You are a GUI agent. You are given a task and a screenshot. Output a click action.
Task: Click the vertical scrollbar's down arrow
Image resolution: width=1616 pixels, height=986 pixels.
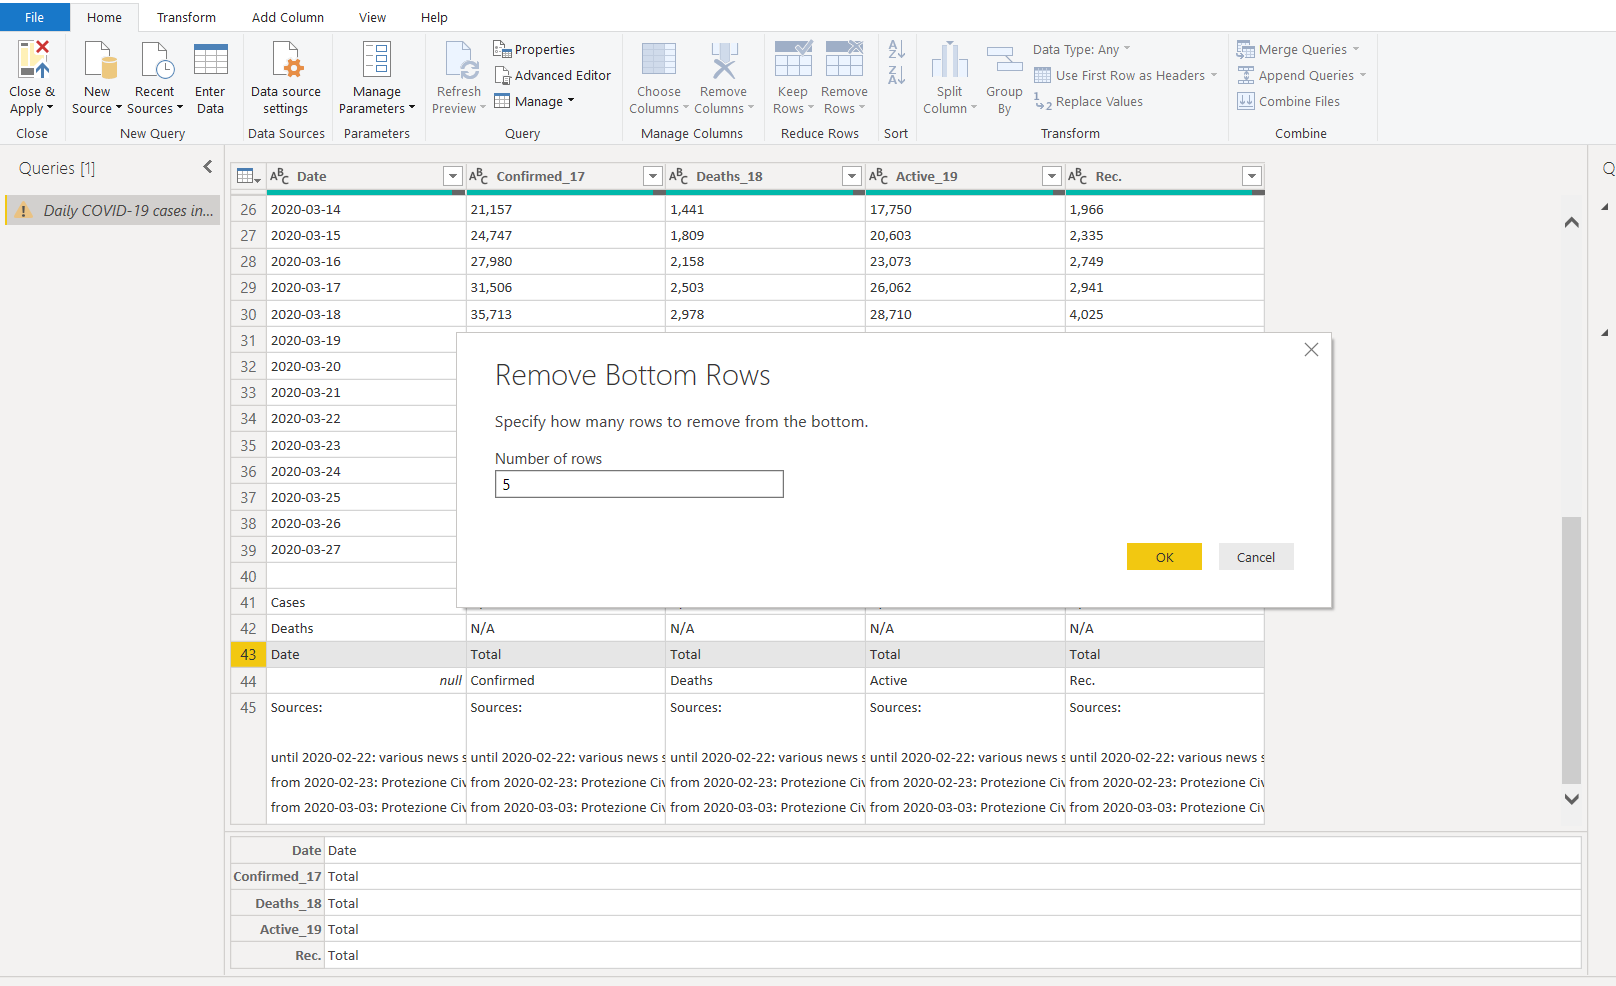(1571, 799)
